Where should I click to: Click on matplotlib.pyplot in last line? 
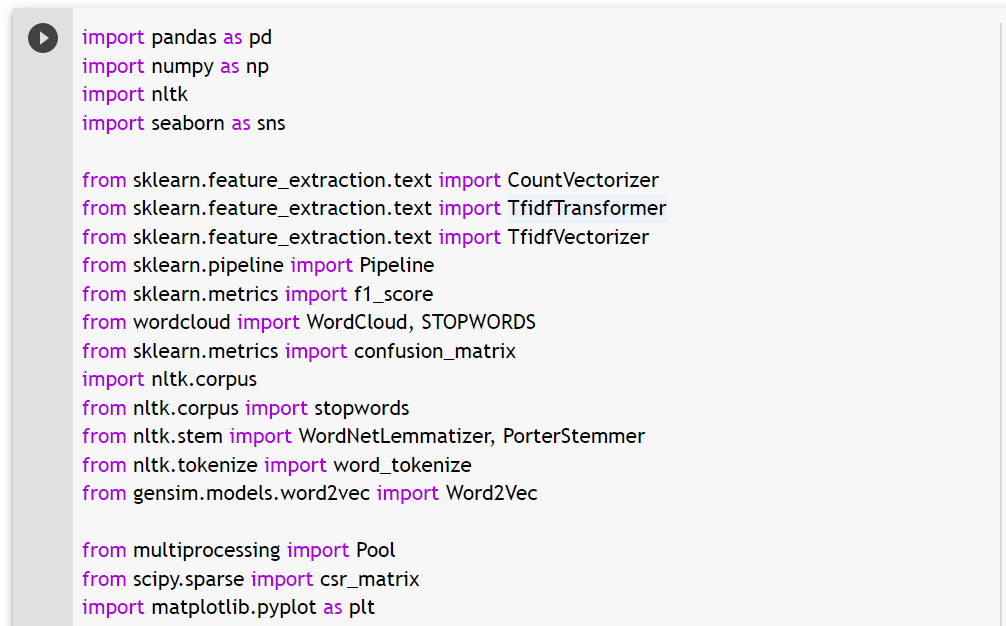click(x=234, y=607)
